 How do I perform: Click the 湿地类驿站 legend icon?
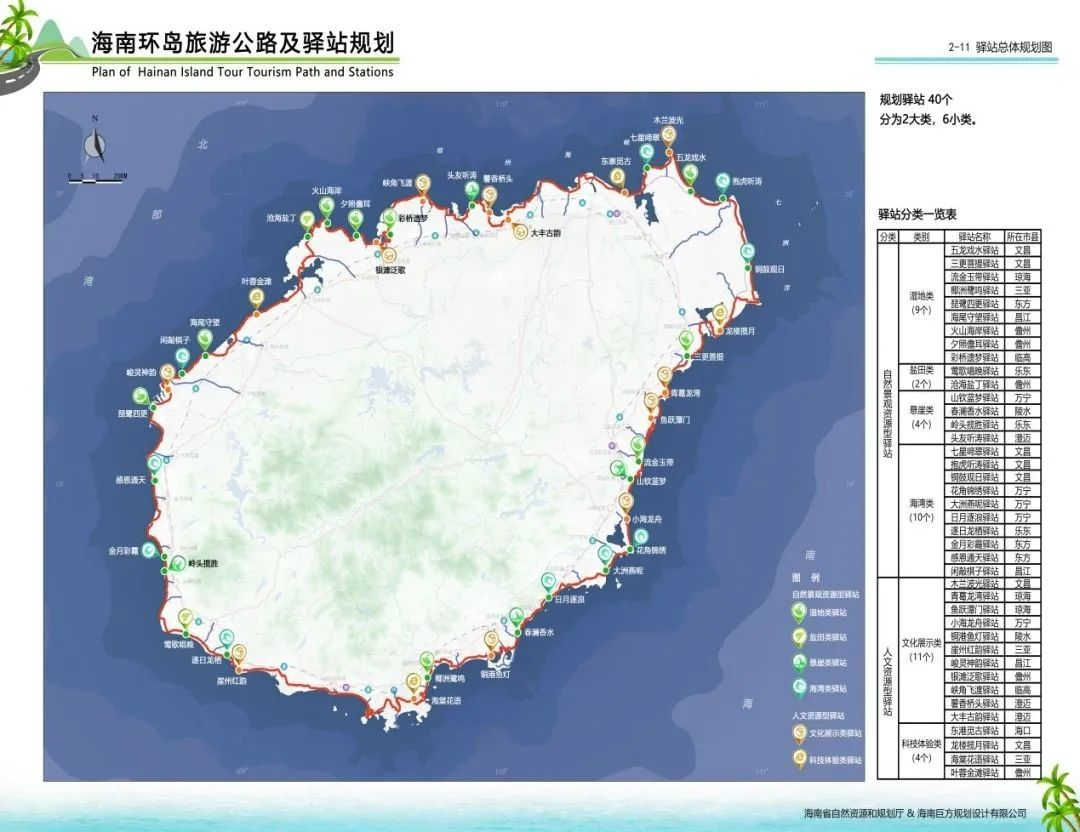point(798,612)
